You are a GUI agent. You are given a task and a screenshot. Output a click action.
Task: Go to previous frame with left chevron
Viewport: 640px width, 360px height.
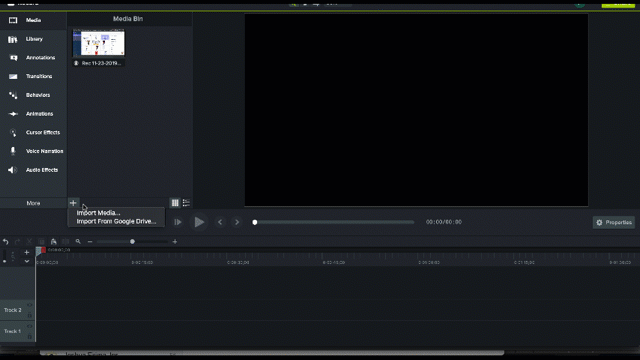(x=220, y=222)
